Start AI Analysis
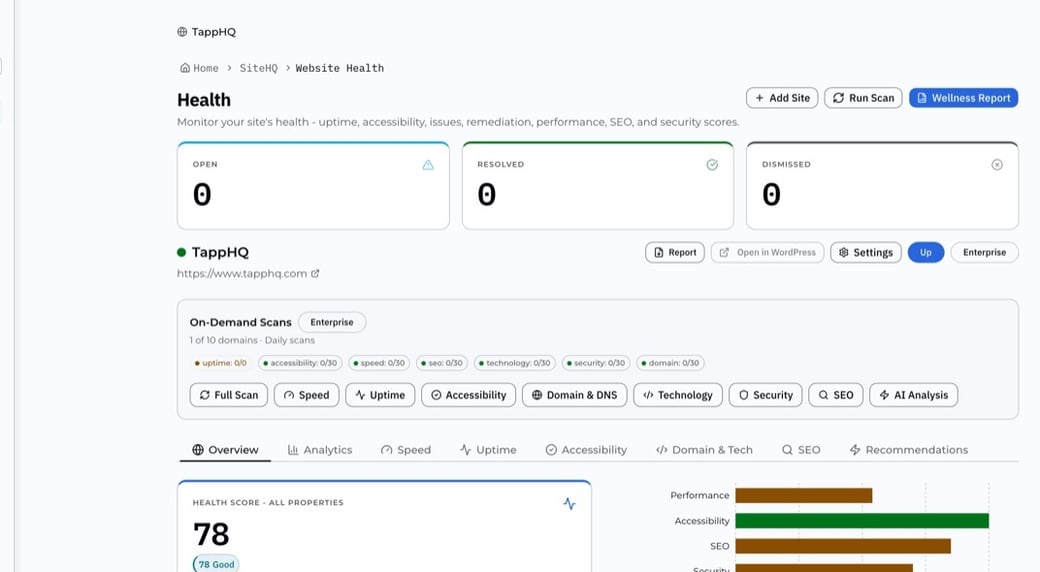 tap(913, 395)
